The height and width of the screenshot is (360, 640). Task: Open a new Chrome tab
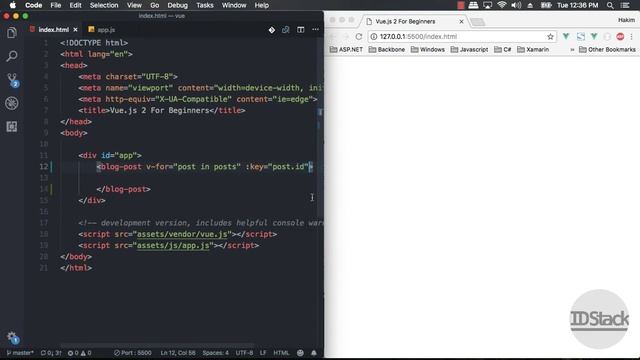point(477,22)
